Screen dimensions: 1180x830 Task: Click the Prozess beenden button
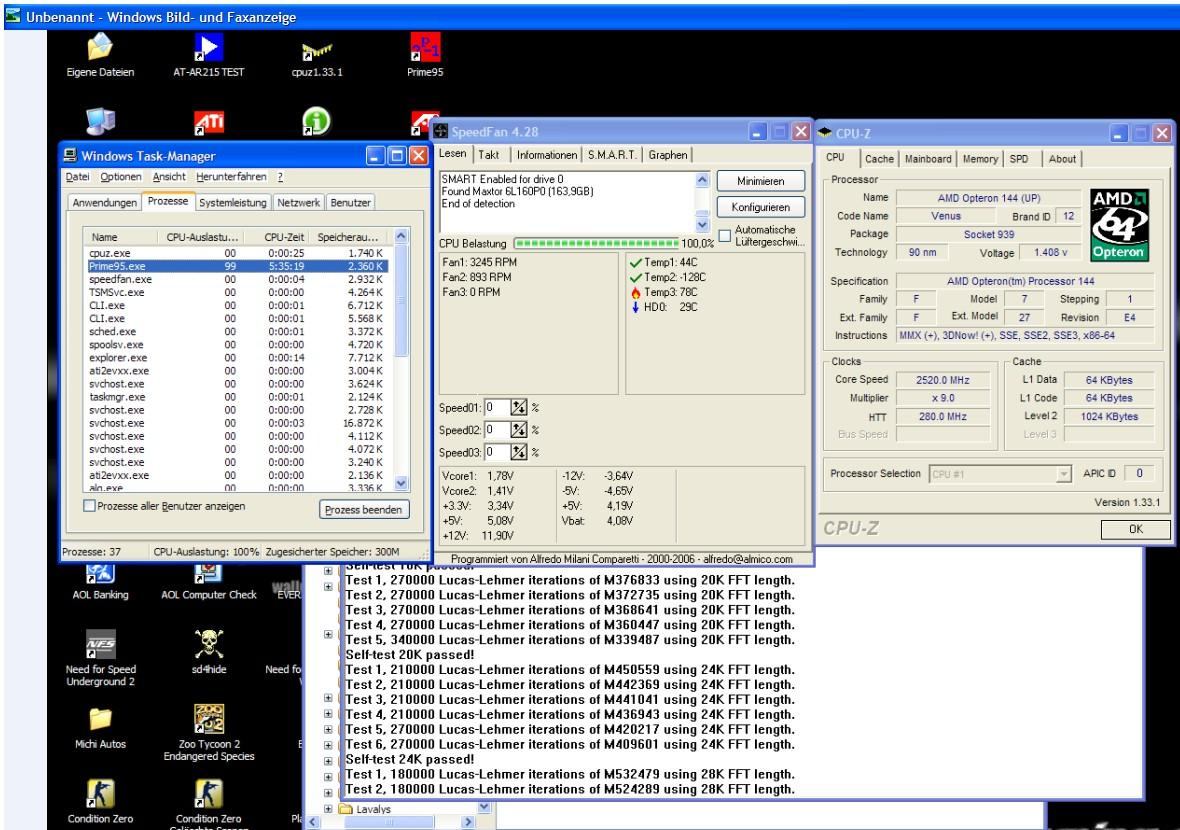click(x=363, y=509)
